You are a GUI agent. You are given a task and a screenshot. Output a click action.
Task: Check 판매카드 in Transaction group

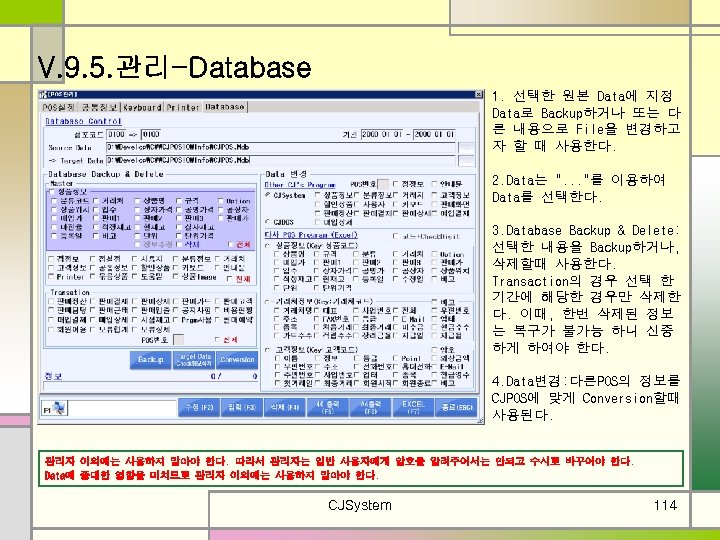pos(176,301)
